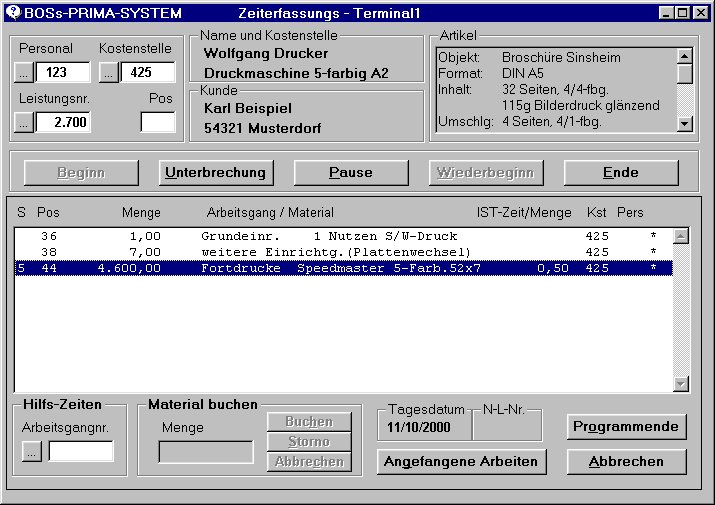Select the row Pos 36 Grundeinr.
This screenshot has height=505, width=715.
(x=344, y=236)
